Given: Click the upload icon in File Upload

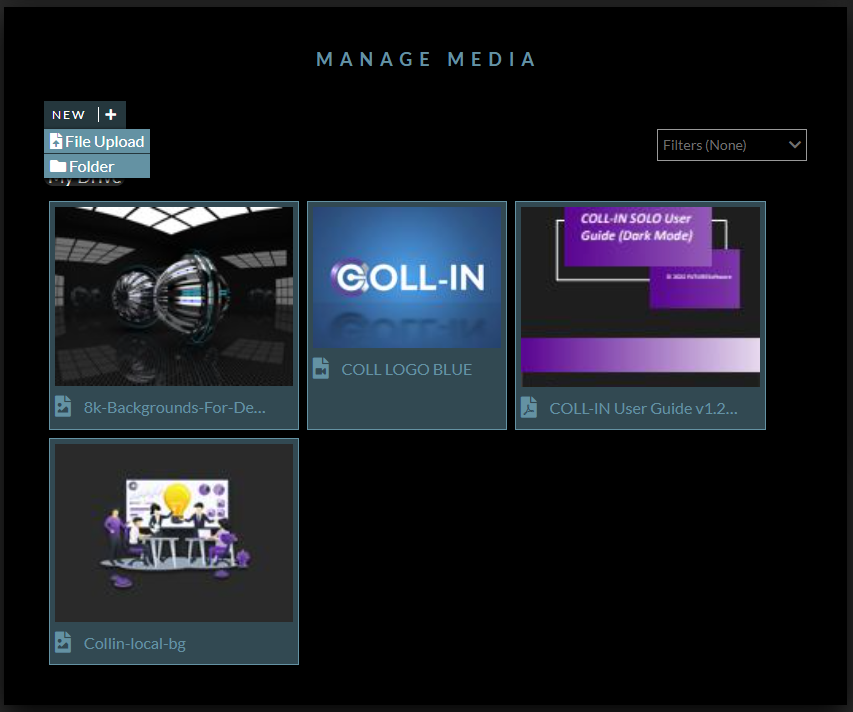Looking at the screenshot, I should pyautogui.click(x=56, y=142).
